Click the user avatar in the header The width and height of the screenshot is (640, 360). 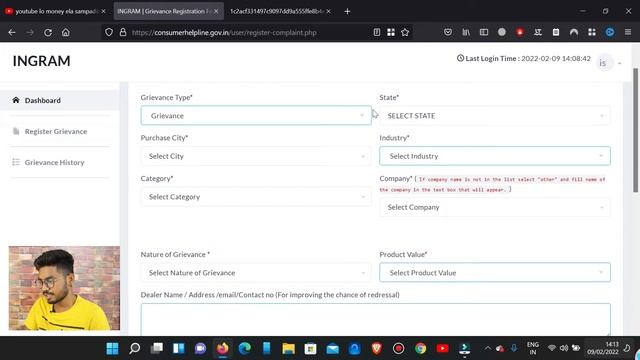tap(603, 63)
